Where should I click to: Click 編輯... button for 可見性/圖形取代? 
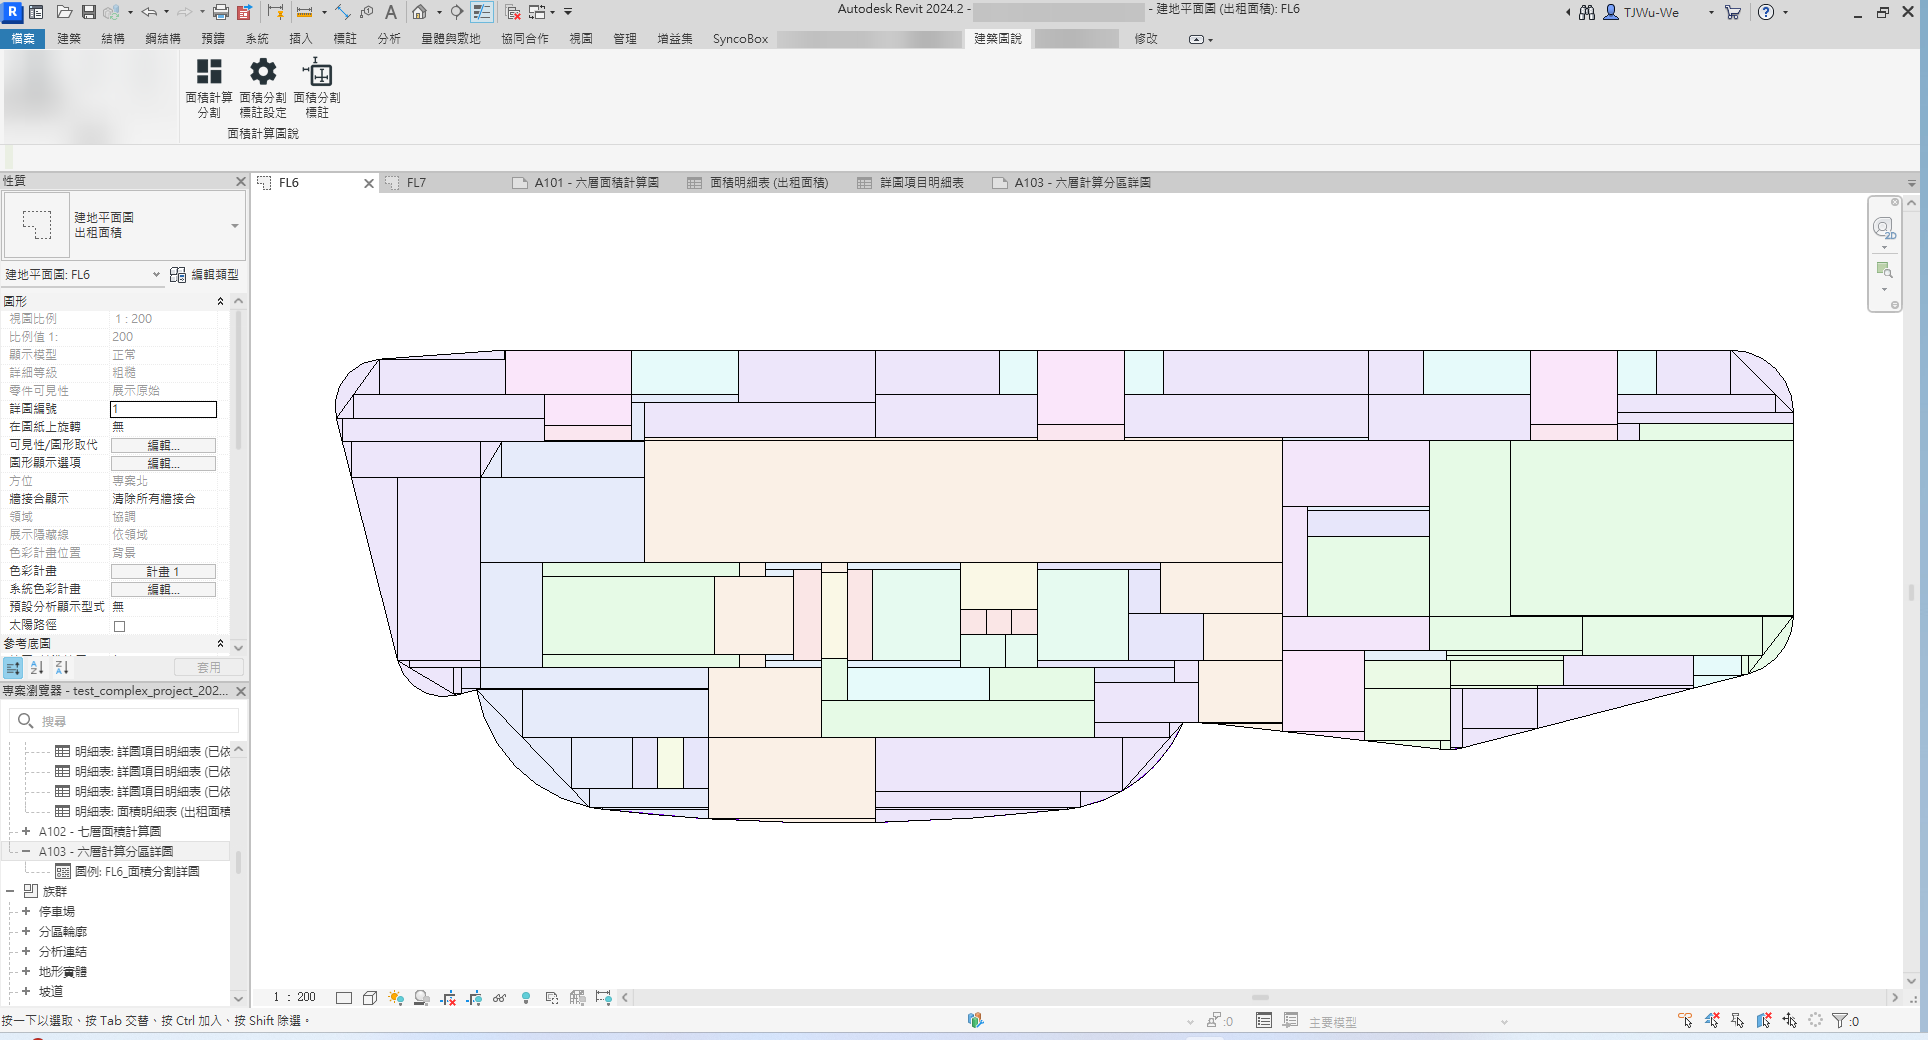(163, 445)
